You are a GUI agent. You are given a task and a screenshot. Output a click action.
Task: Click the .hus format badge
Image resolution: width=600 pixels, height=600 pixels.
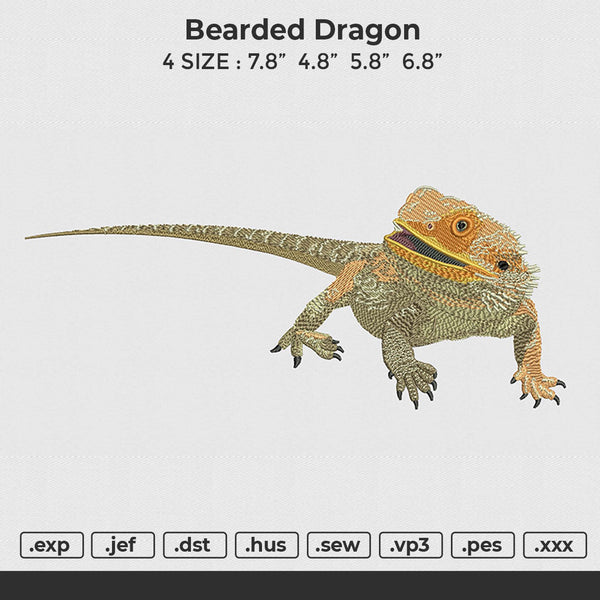pyautogui.click(x=267, y=545)
